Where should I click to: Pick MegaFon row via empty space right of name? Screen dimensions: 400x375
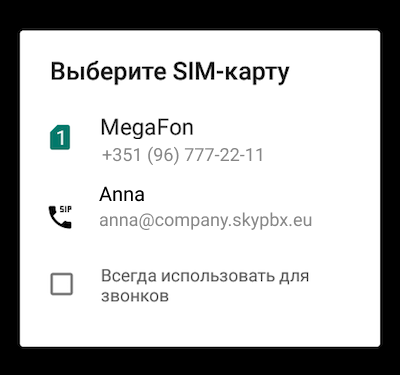coord(287,128)
